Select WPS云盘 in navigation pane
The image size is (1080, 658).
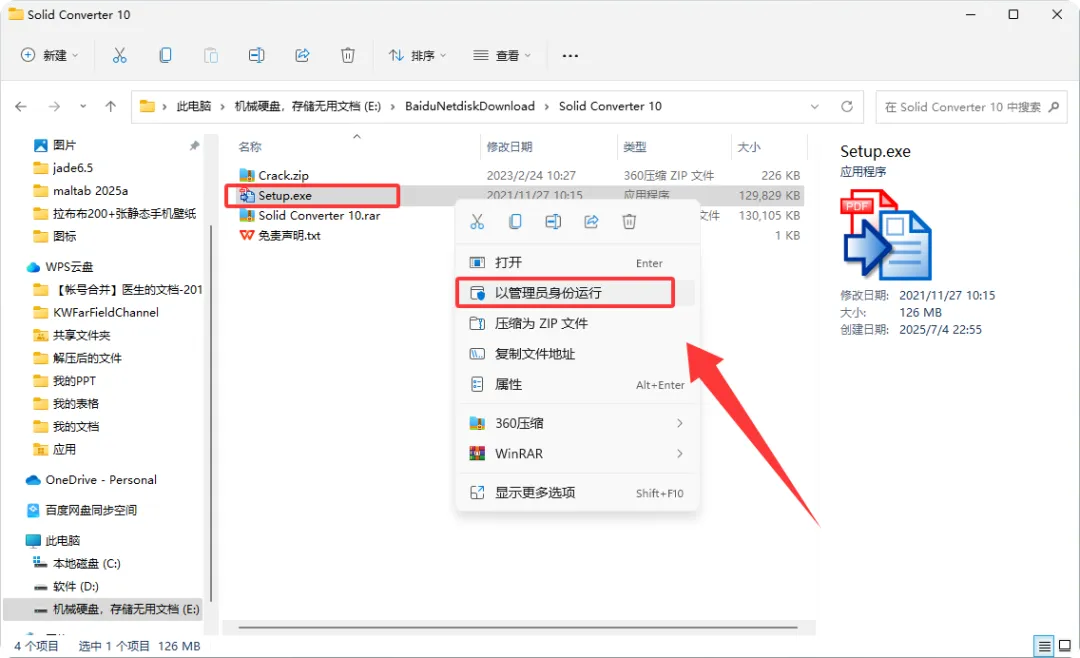[x=69, y=267]
